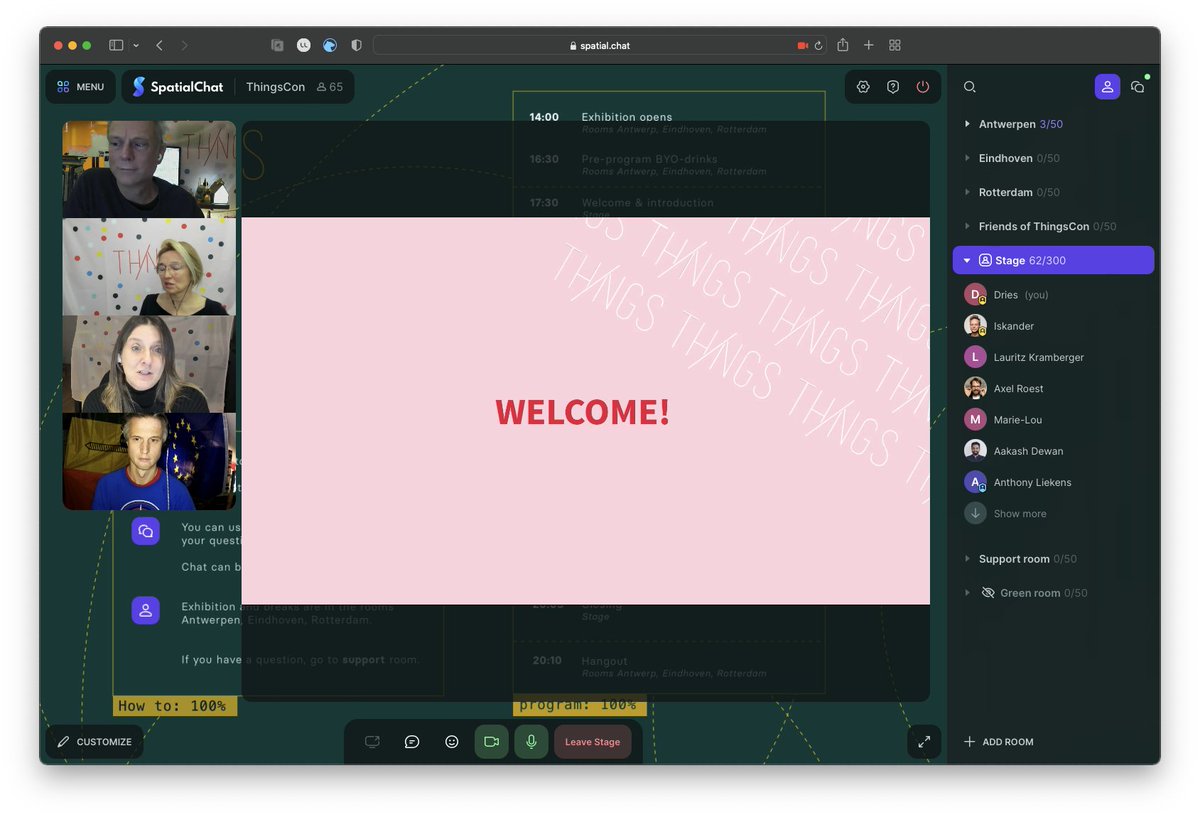The image size is (1200, 817).
Task: Open a new Safari tab with plus
Action: tap(869, 45)
